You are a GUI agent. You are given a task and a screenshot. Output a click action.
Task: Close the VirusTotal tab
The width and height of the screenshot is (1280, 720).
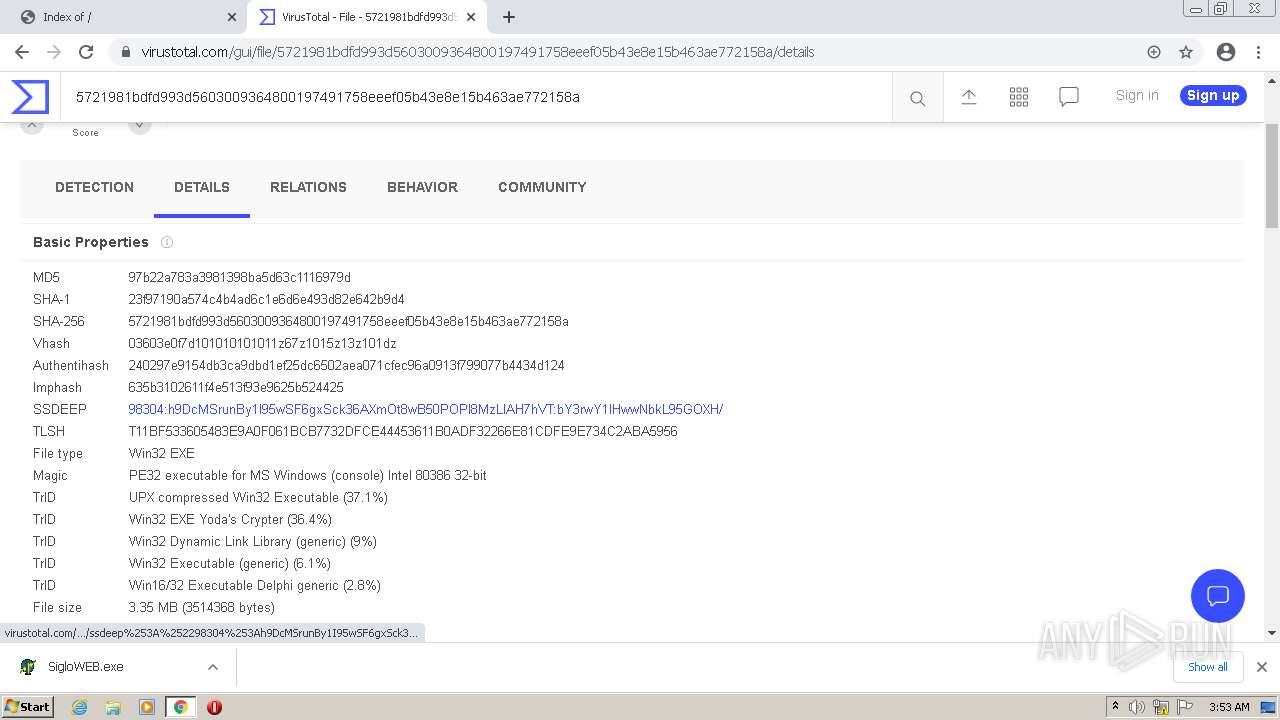[x=471, y=17]
